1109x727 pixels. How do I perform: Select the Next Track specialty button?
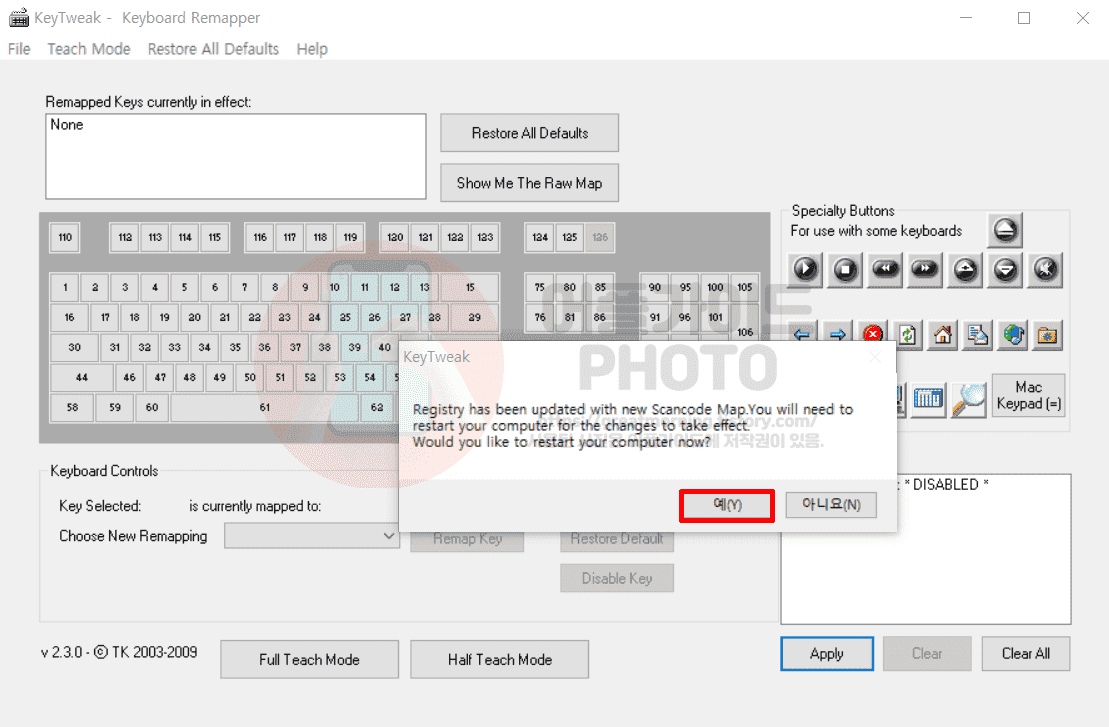click(x=925, y=269)
